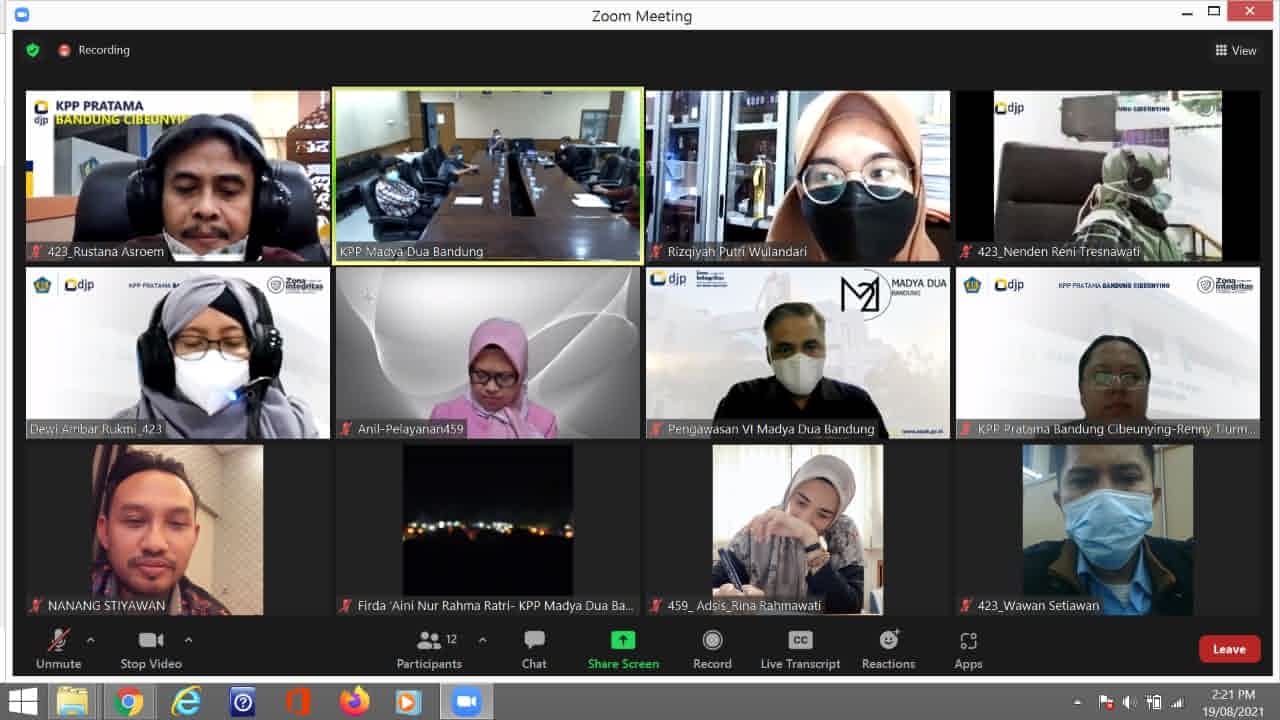Expand video options arrow beside Stop Video
The width and height of the screenshot is (1280, 720).
pos(188,640)
